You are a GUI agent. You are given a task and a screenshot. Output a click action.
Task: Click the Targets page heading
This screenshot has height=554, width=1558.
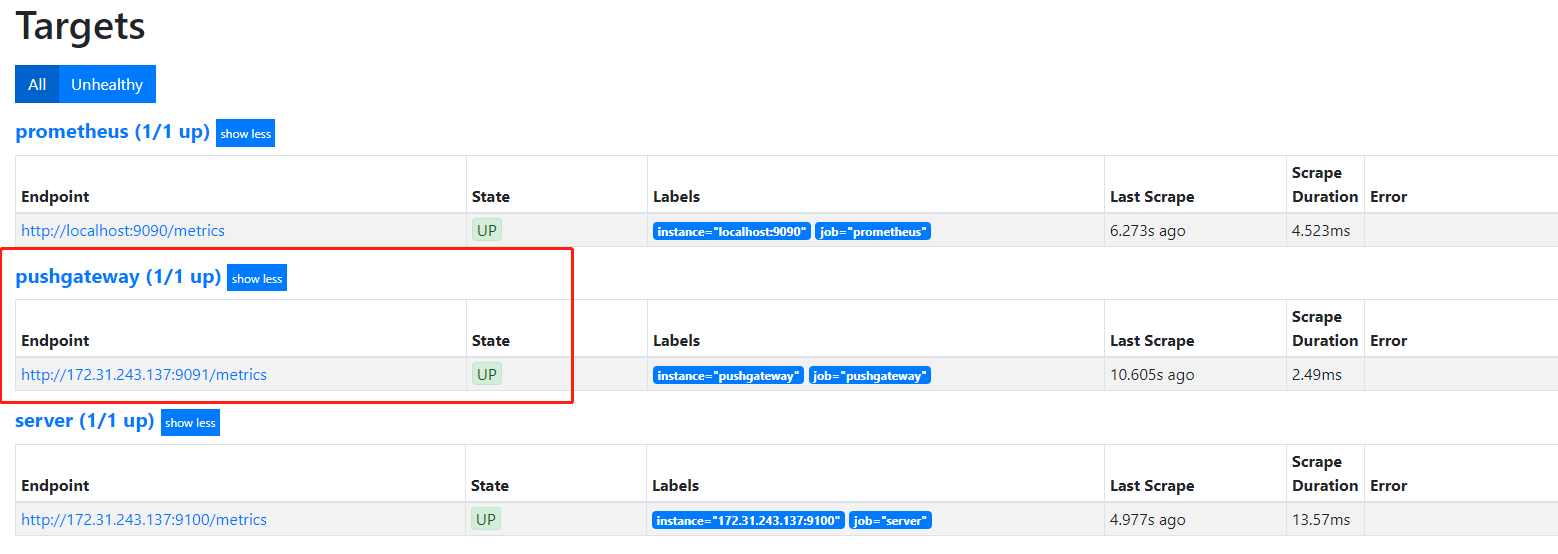tap(80, 25)
